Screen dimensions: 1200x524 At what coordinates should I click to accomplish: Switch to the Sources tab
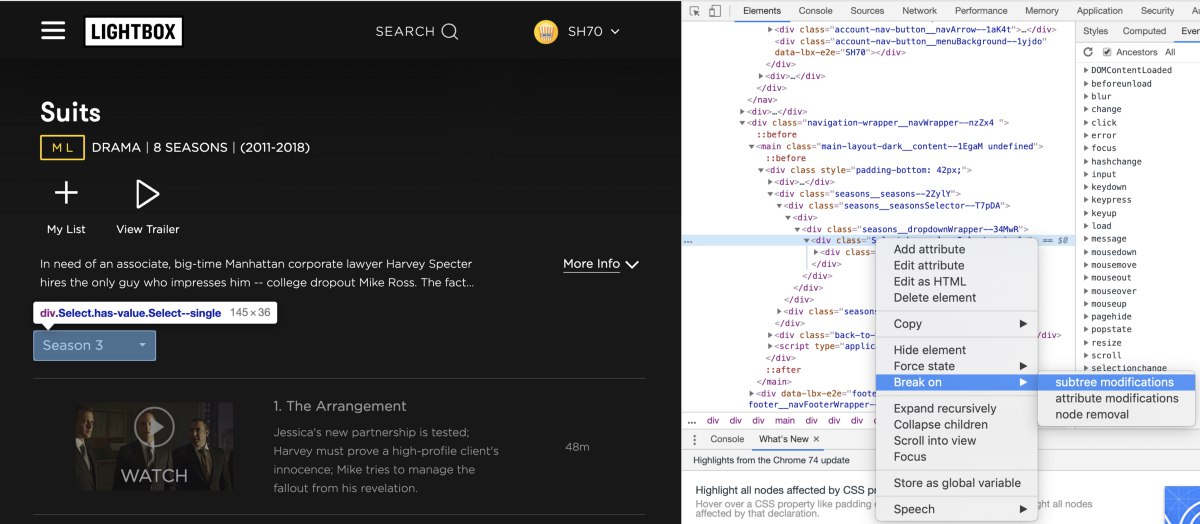[867, 11]
